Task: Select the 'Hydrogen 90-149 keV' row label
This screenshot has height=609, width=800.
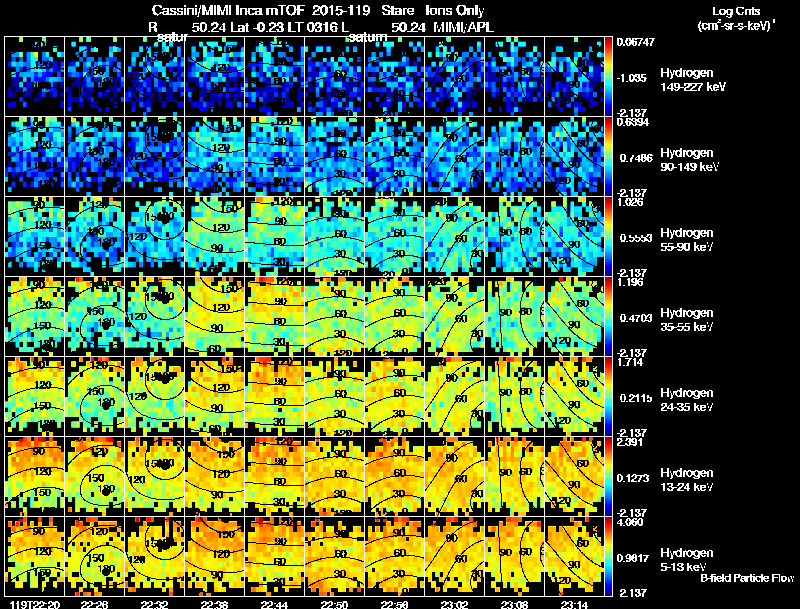Action: click(x=689, y=160)
